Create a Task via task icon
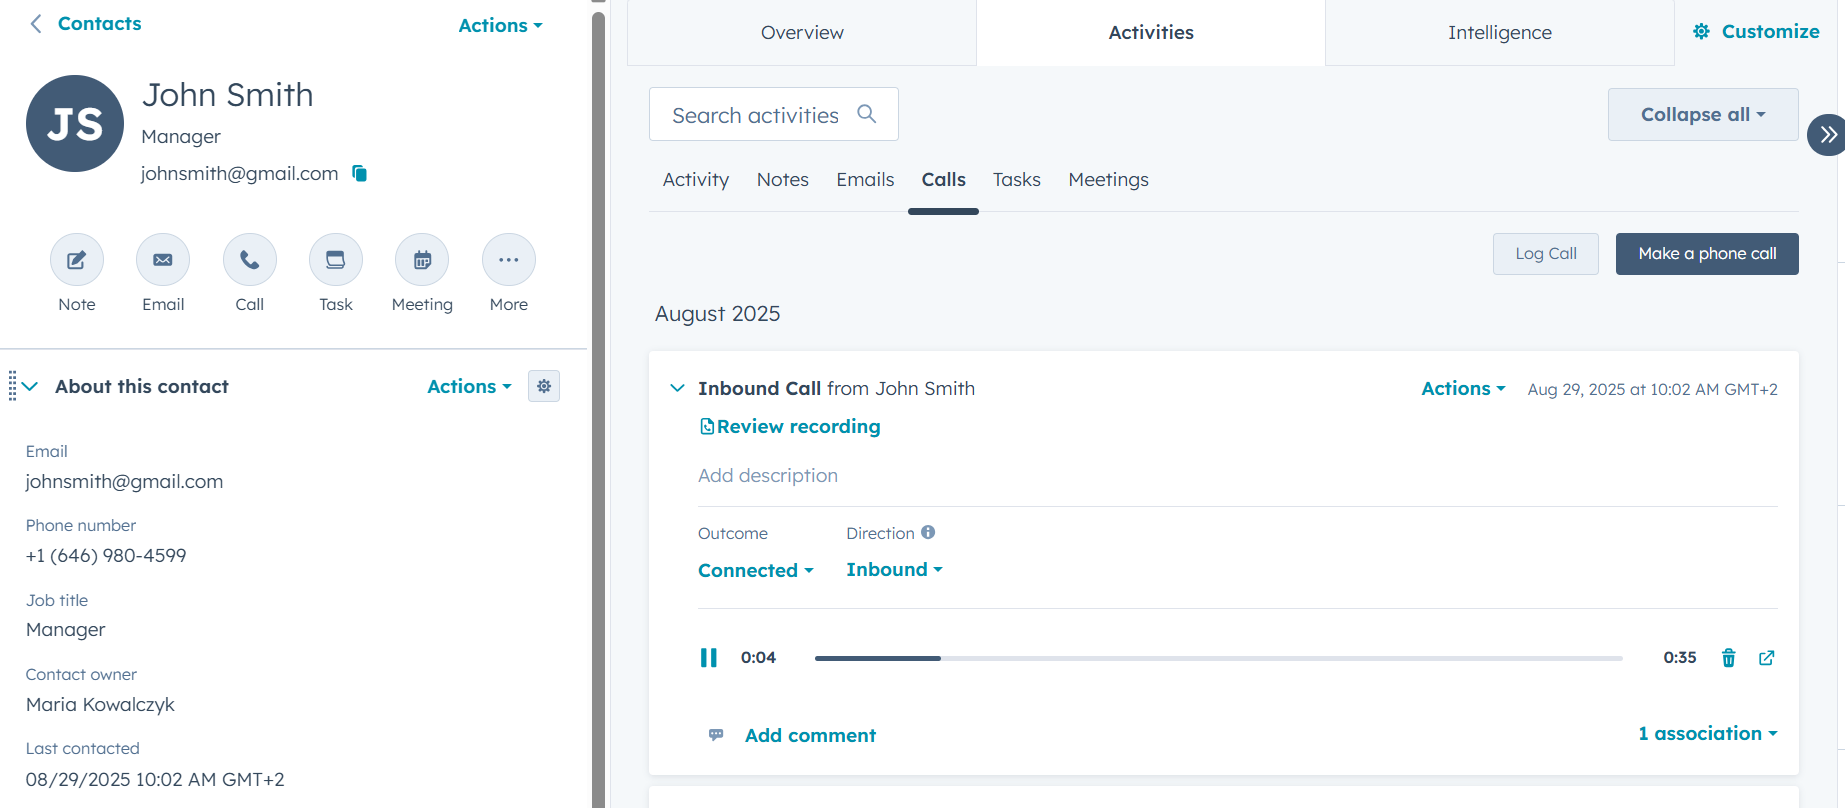Image resolution: width=1845 pixels, height=808 pixels. click(336, 260)
